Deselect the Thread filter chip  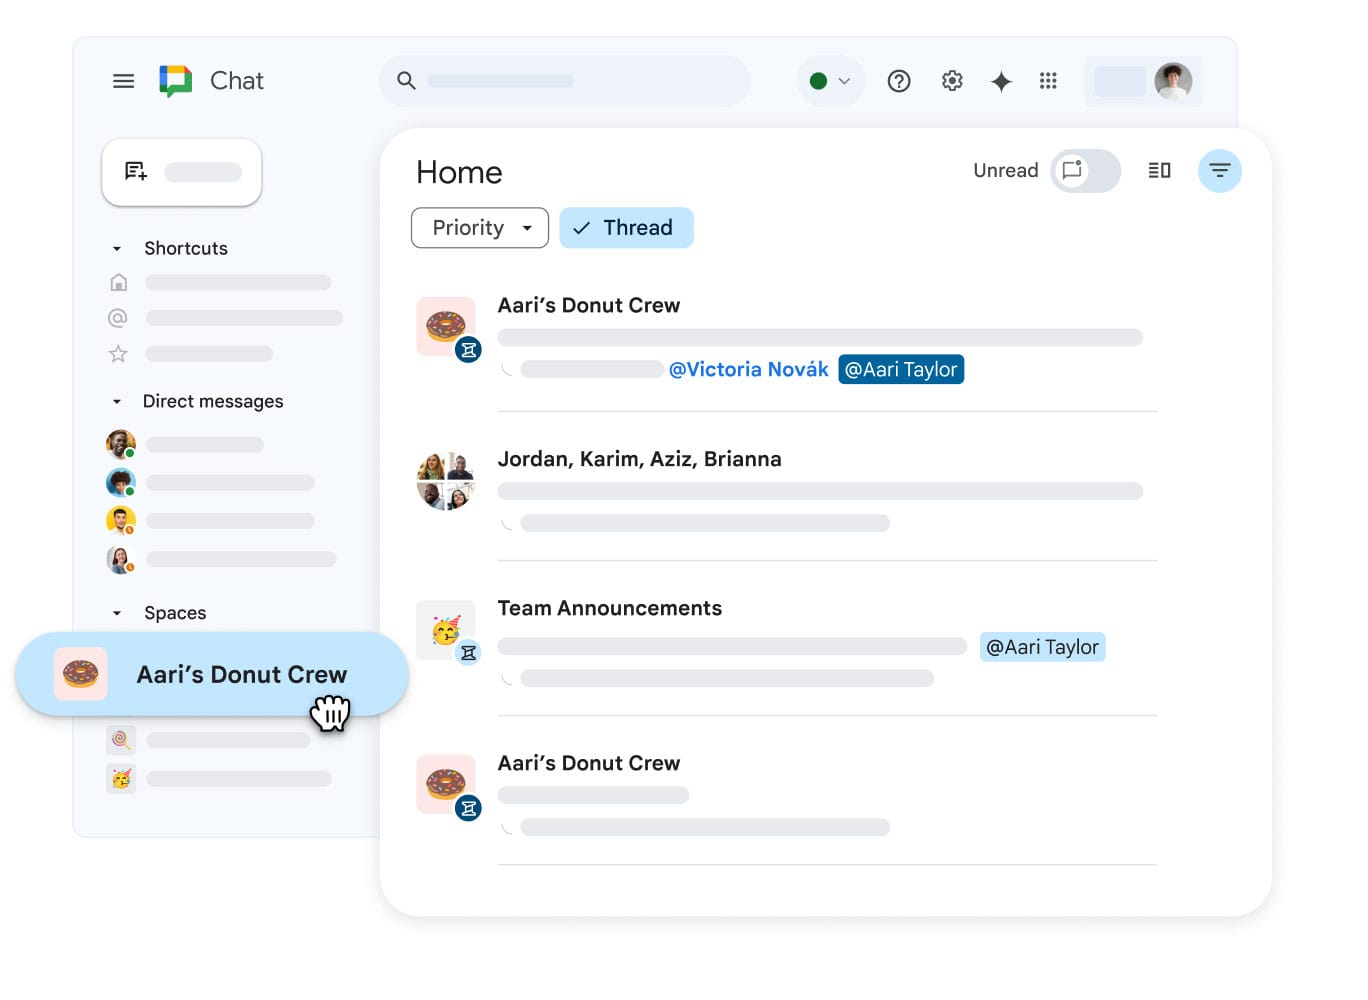click(x=626, y=228)
